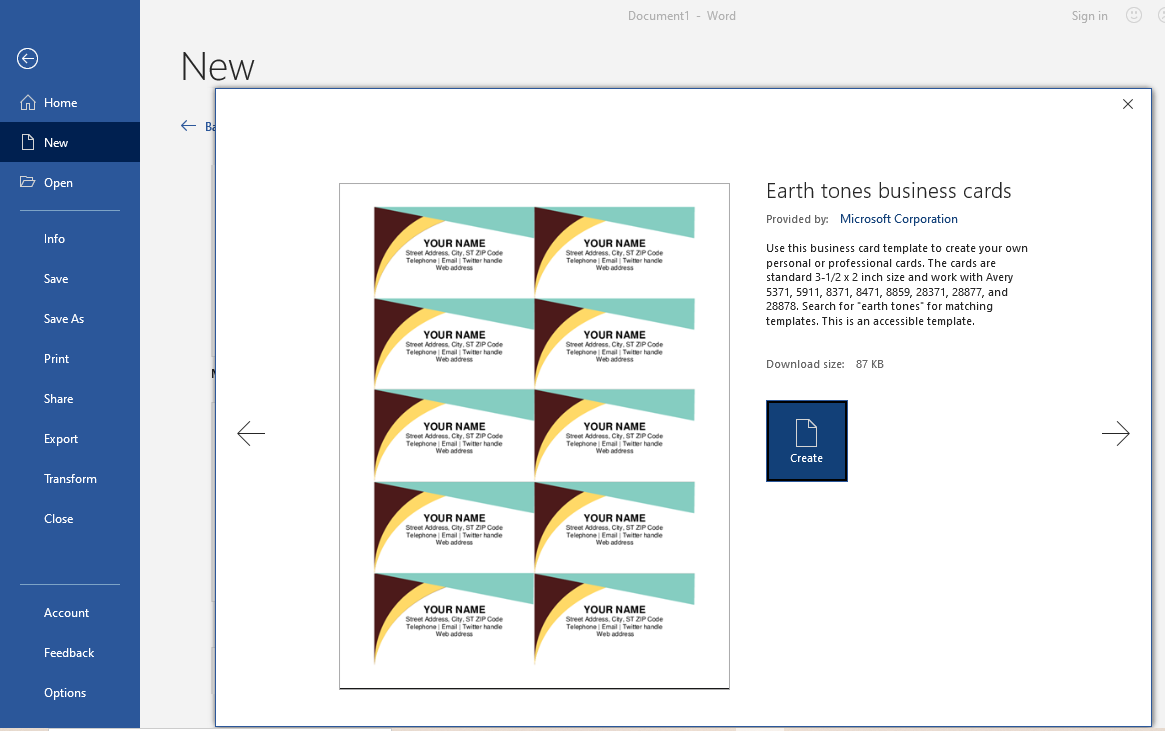Open the Transform page
Image resolution: width=1165 pixels, height=731 pixels.
[70, 478]
